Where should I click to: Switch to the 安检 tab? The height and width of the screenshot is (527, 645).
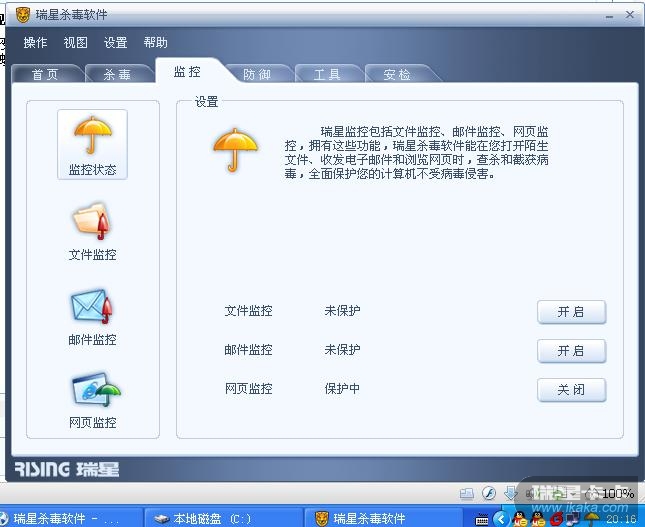pos(397,74)
